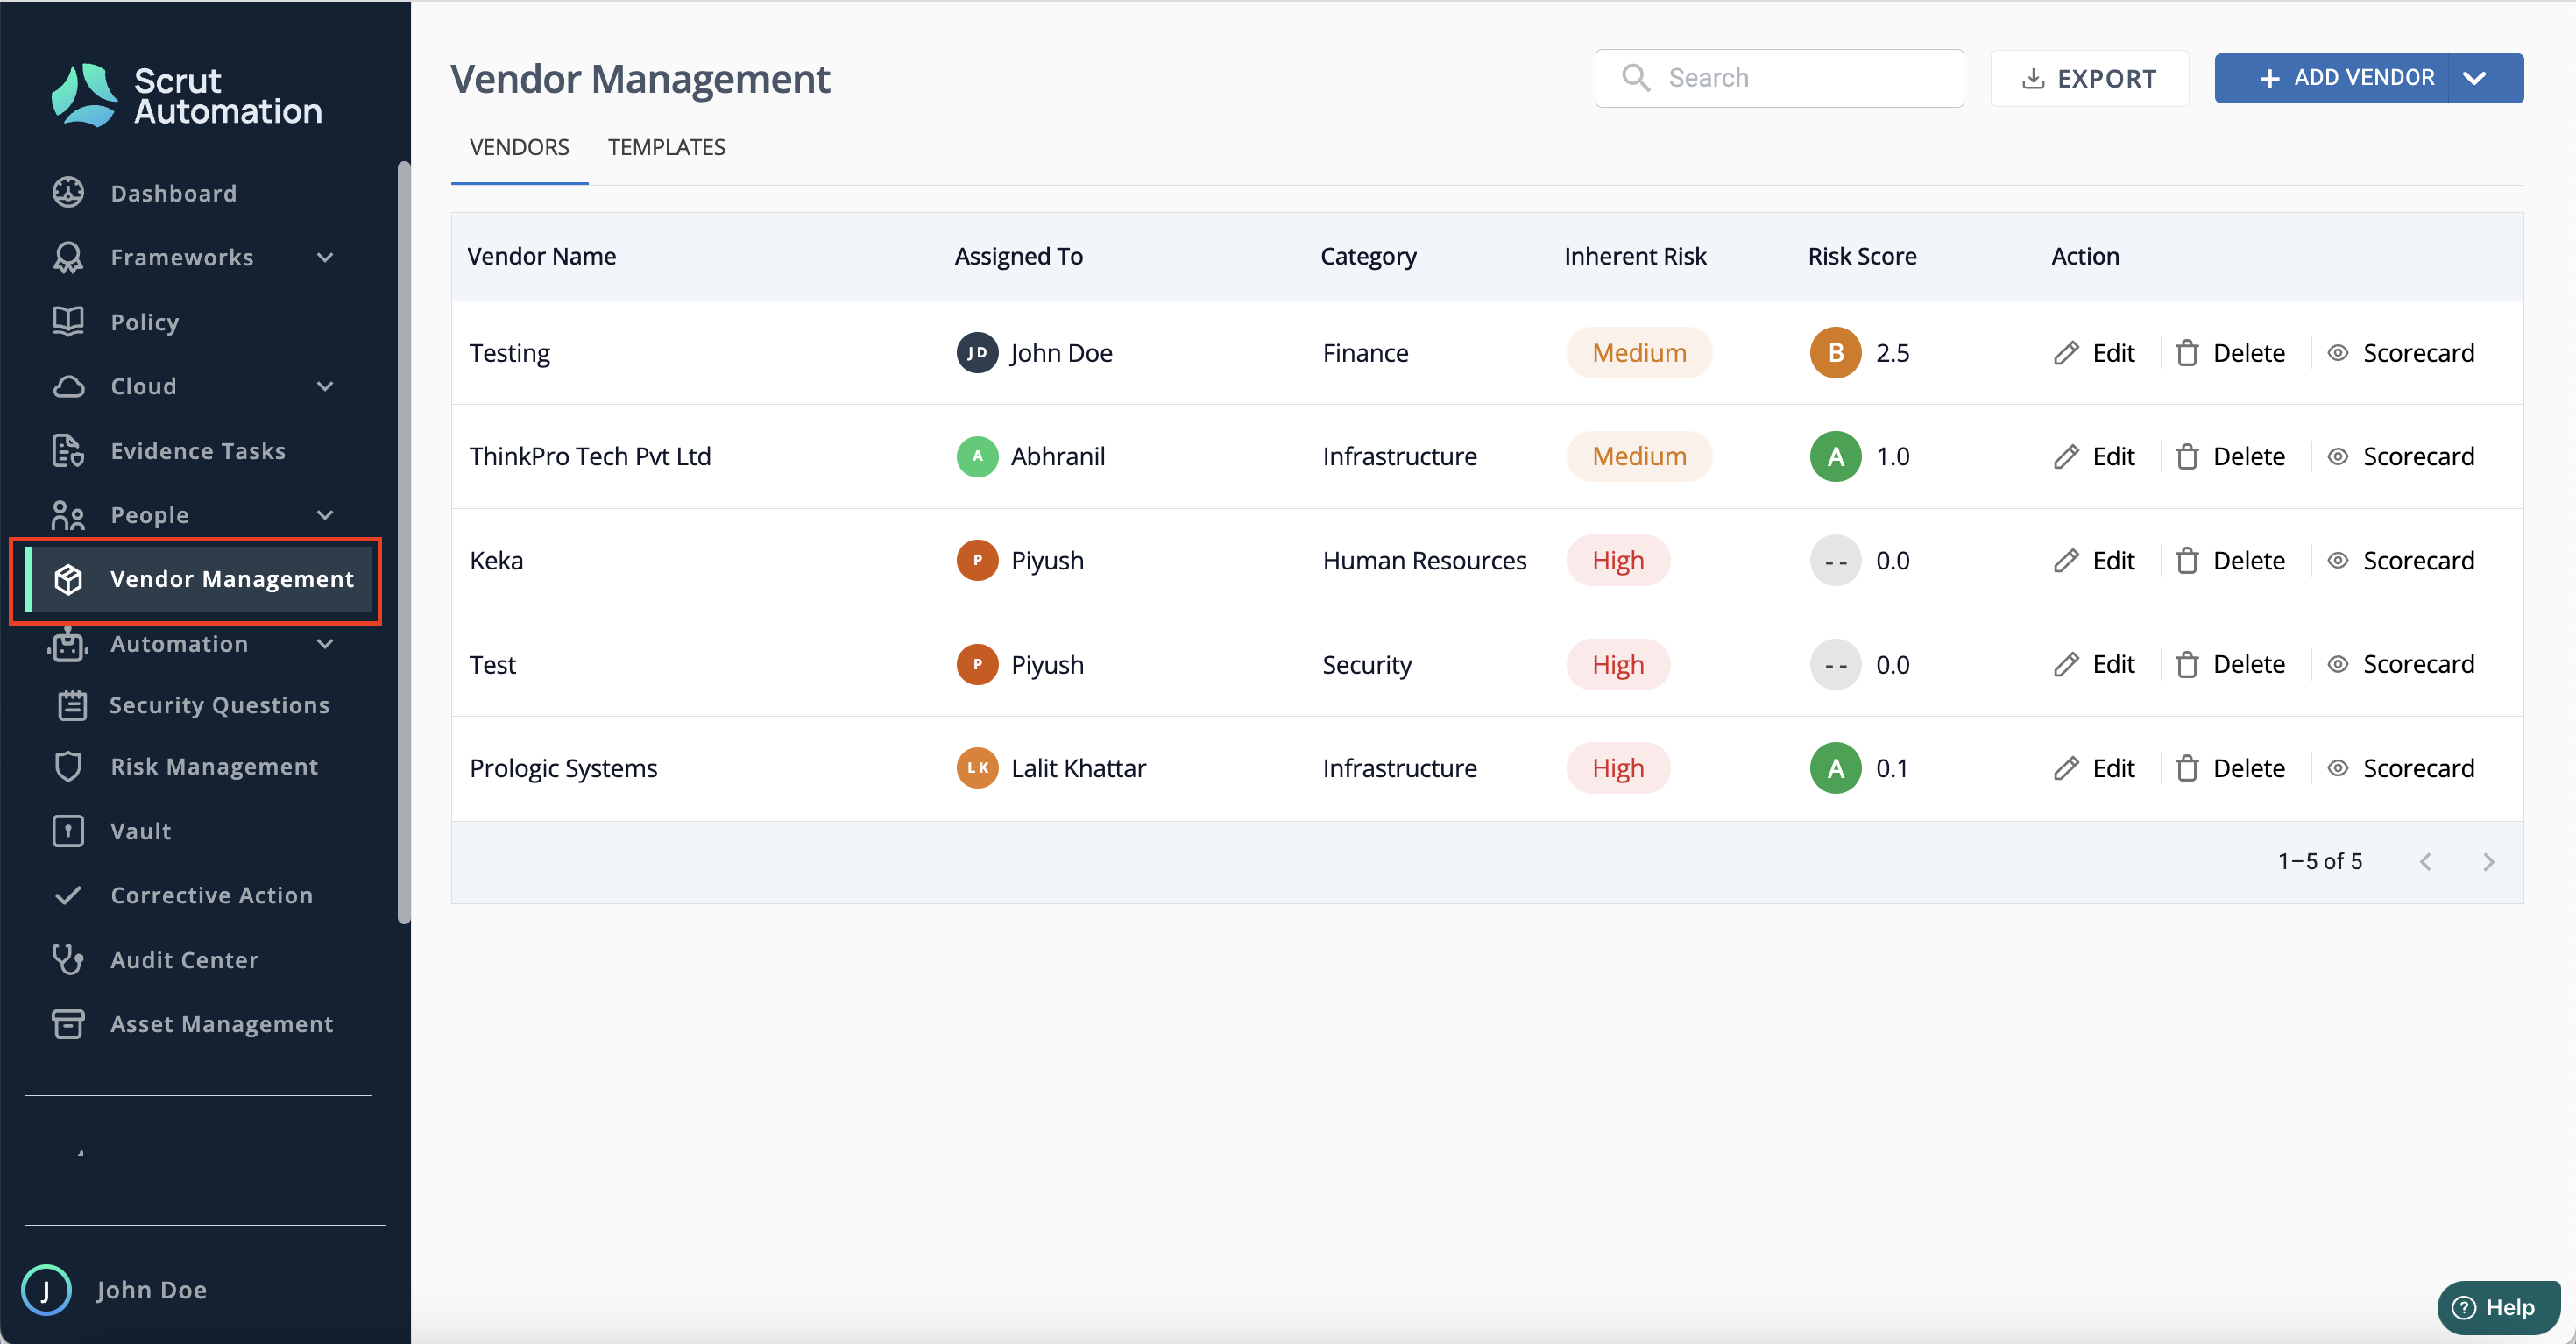The width and height of the screenshot is (2576, 1344).
Task: Expand the Automation menu chevron
Action: (325, 644)
